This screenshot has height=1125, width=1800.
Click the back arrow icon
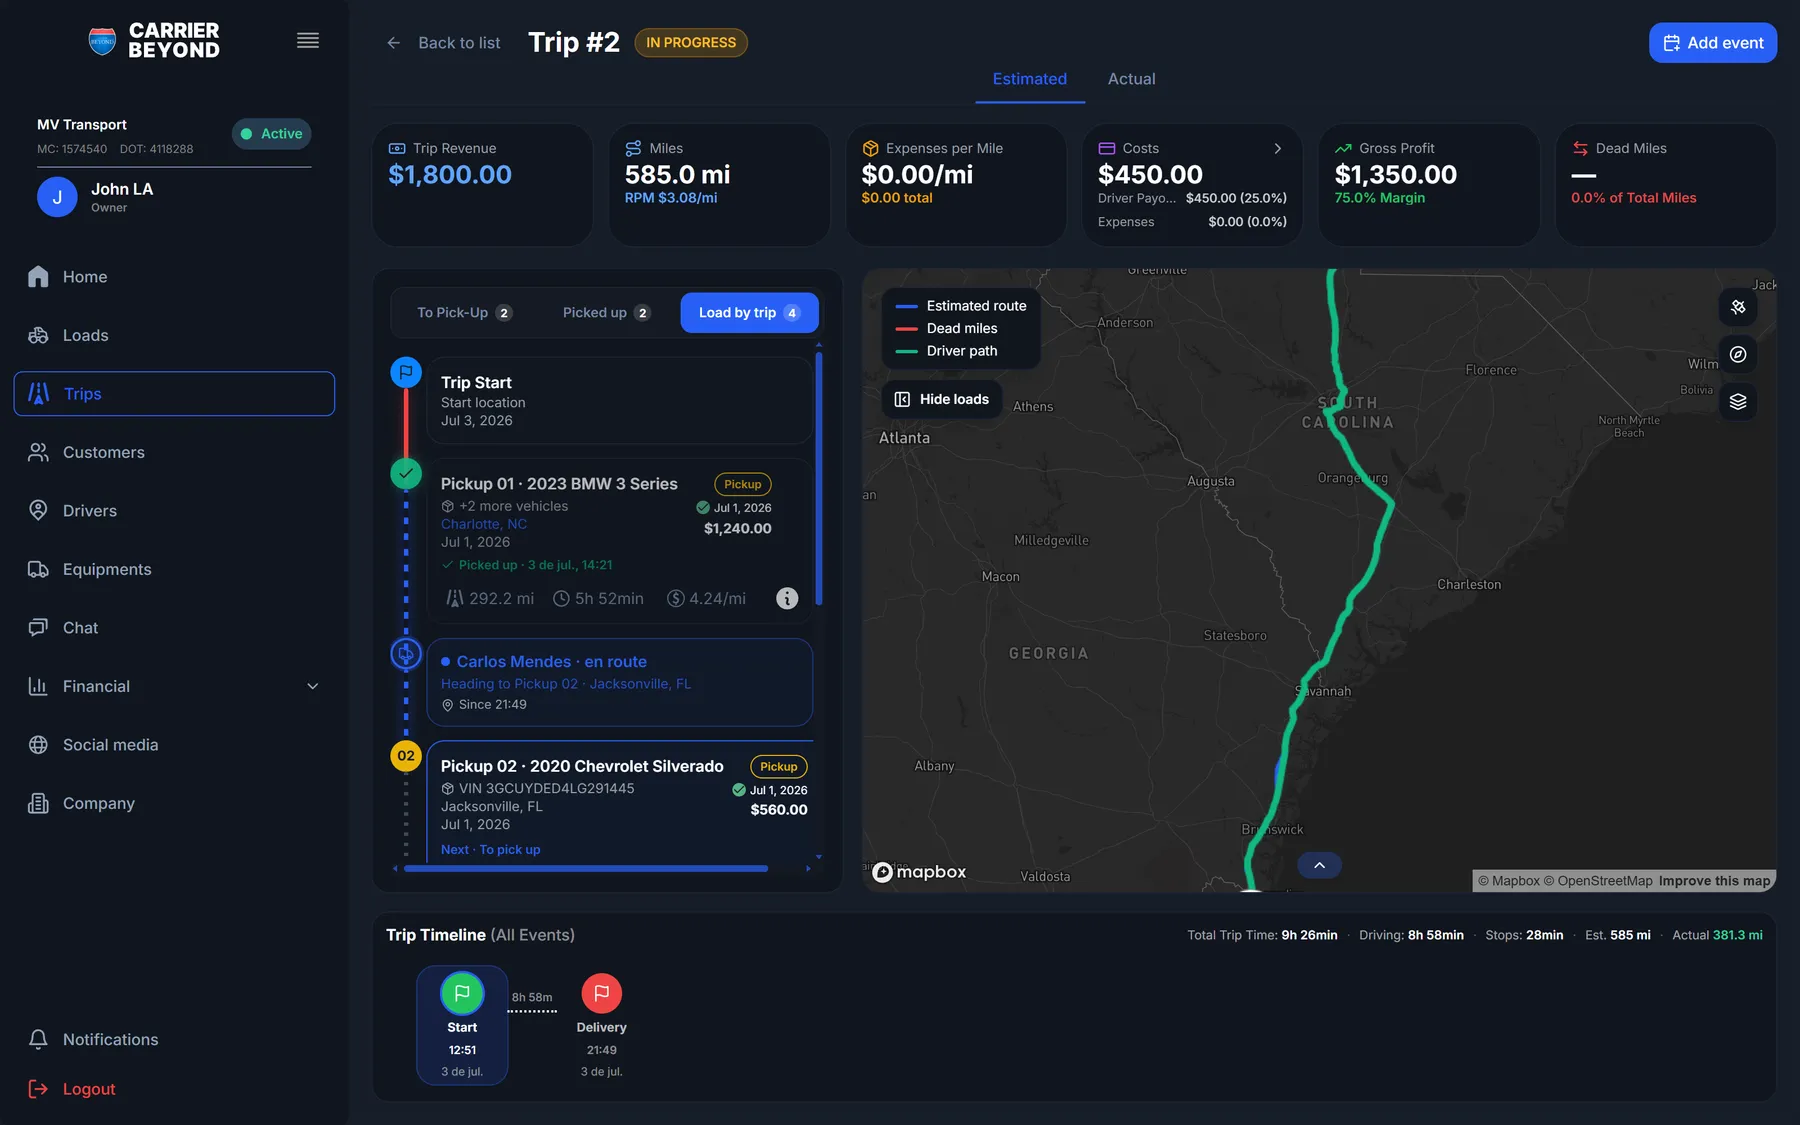coord(394,43)
